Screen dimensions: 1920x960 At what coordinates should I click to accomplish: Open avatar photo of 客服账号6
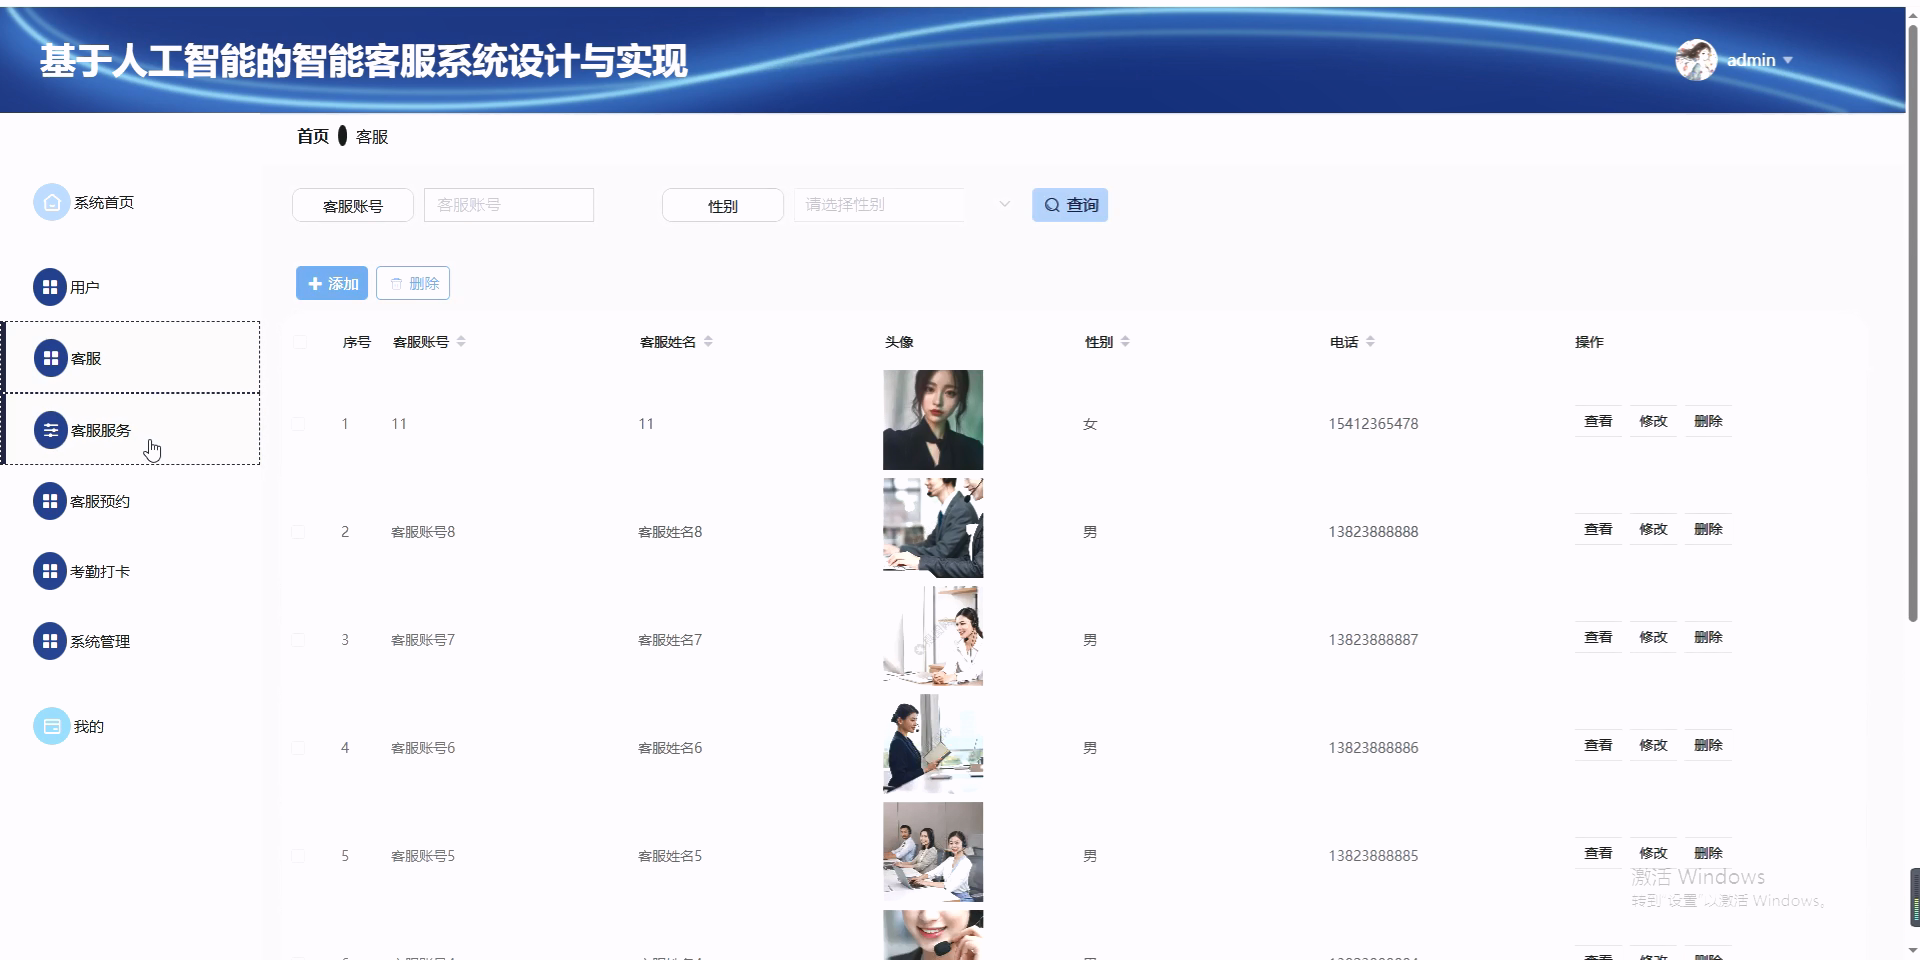(x=933, y=744)
